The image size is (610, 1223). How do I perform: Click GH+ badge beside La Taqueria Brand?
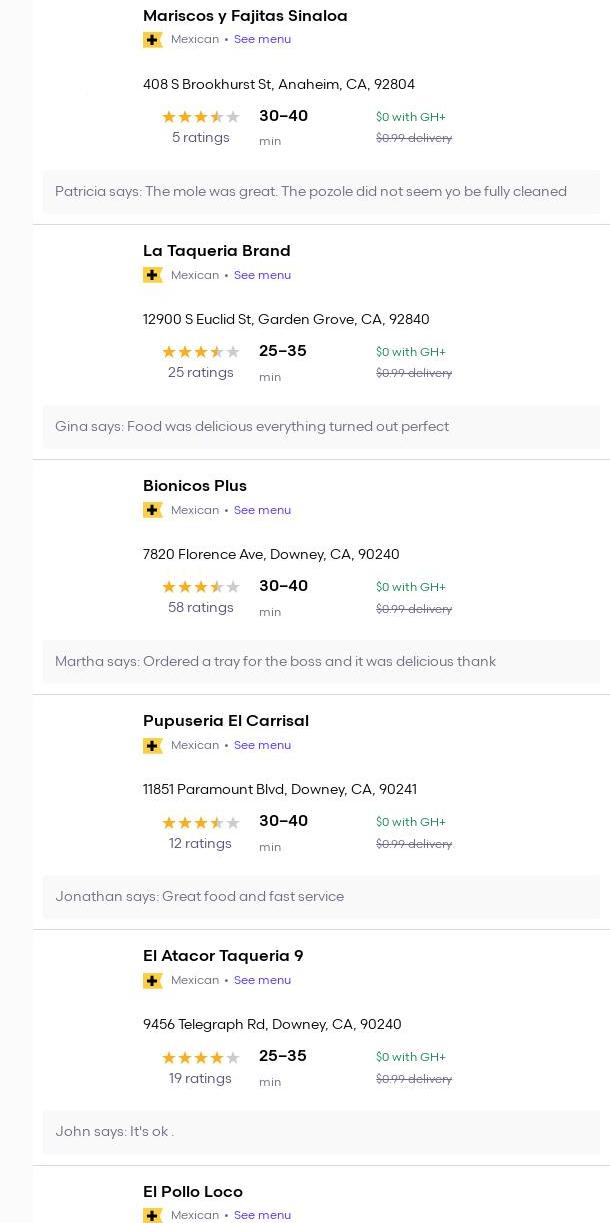pyautogui.click(x=153, y=275)
